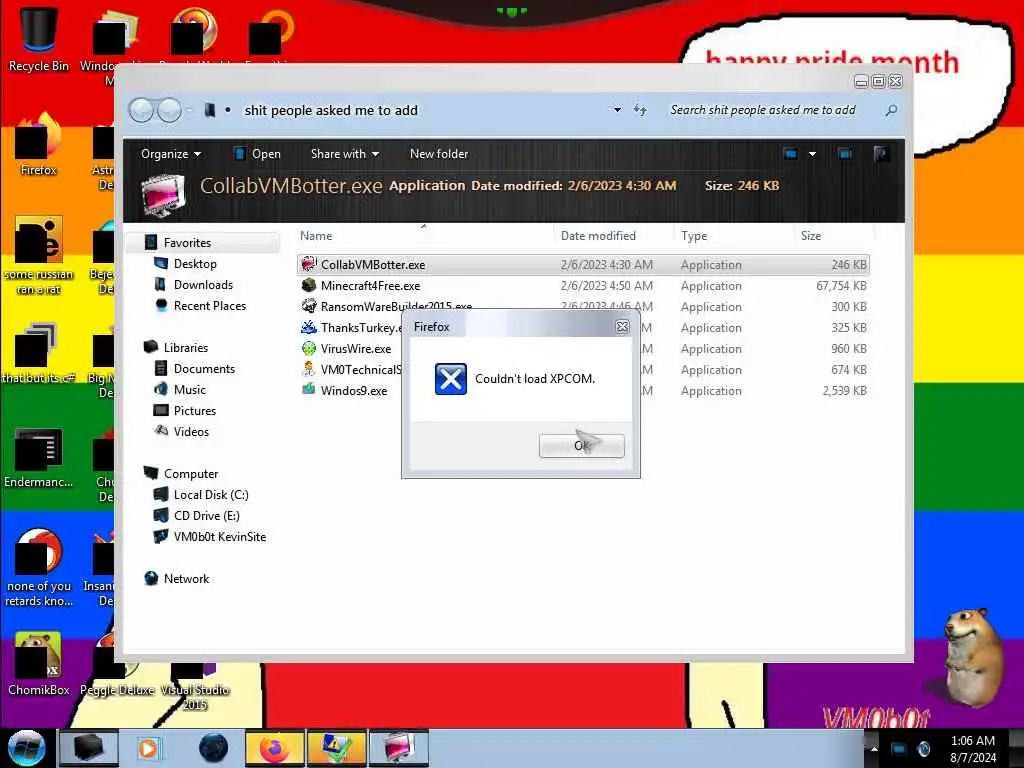Open Videos library
Screen dimensions: 1024x768
(191, 432)
